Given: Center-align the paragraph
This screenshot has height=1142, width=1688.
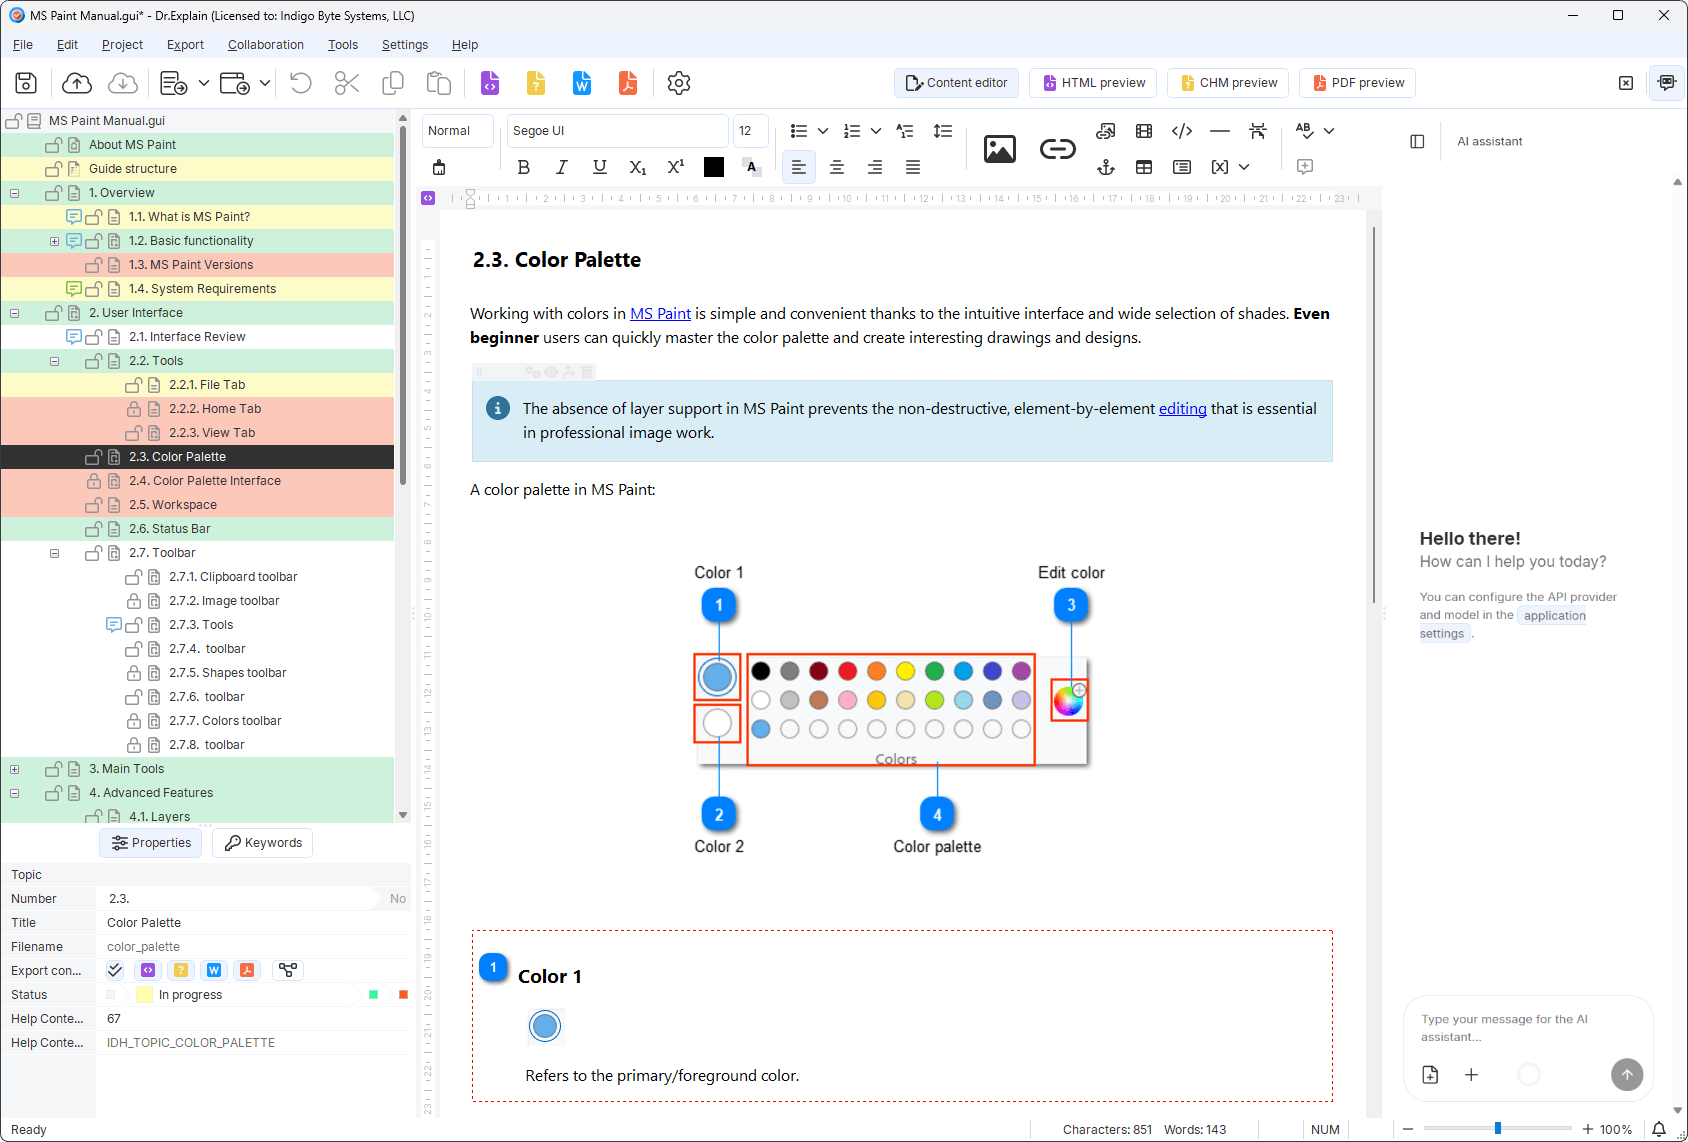Looking at the screenshot, I should click(x=837, y=167).
